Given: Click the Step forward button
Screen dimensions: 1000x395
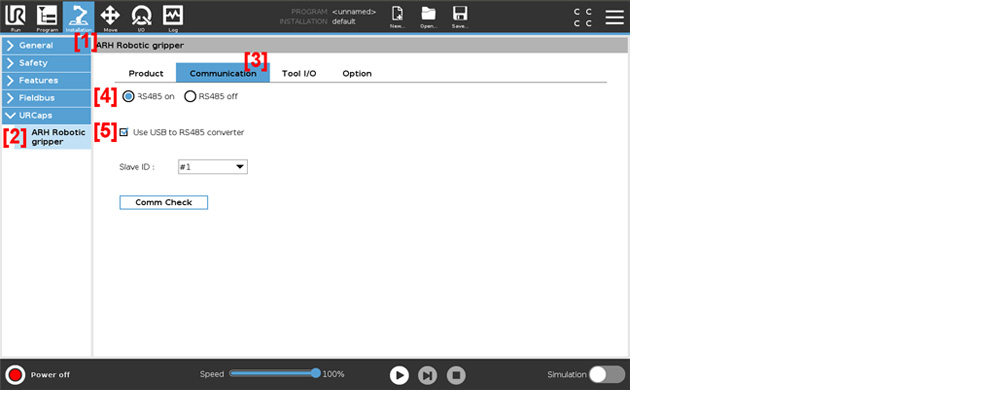Looking at the screenshot, I should pos(427,375).
